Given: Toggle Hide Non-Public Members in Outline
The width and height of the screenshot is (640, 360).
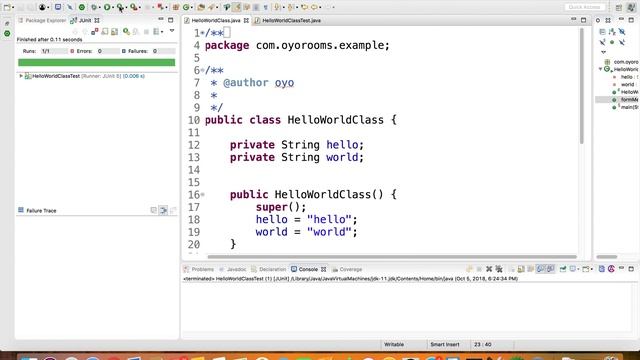Looking at the screenshot, I should [612, 42].
